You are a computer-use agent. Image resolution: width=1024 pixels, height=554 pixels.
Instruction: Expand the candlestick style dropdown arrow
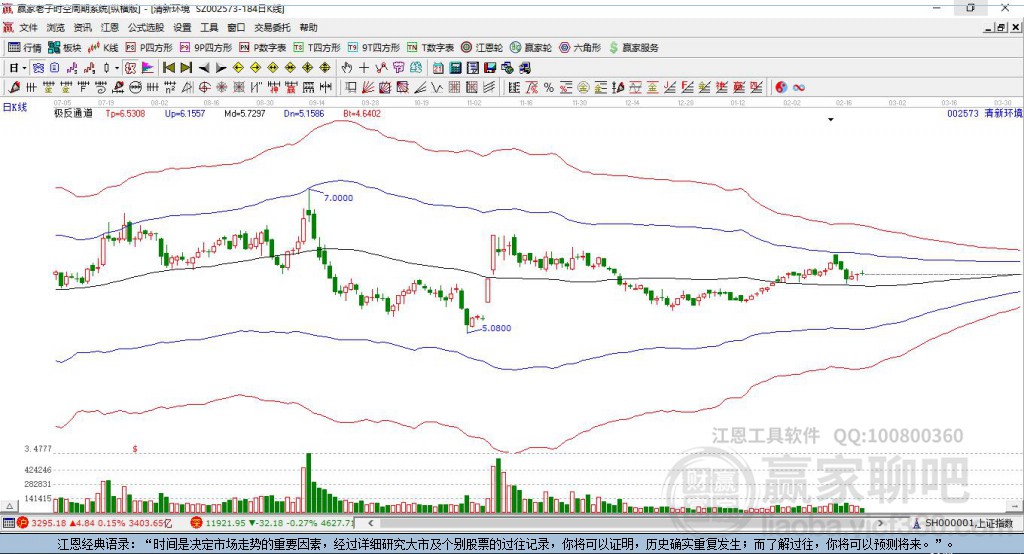[x=117, y=67]
